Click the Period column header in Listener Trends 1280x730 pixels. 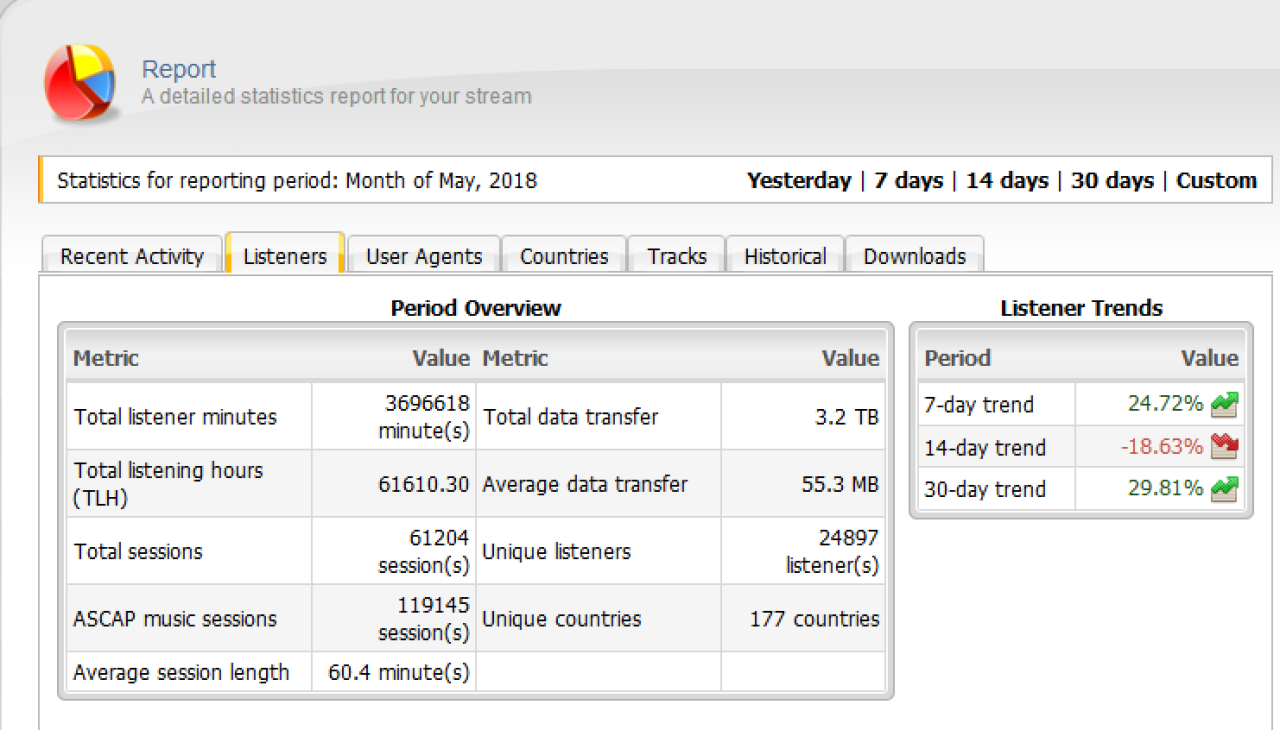[957, 358]
